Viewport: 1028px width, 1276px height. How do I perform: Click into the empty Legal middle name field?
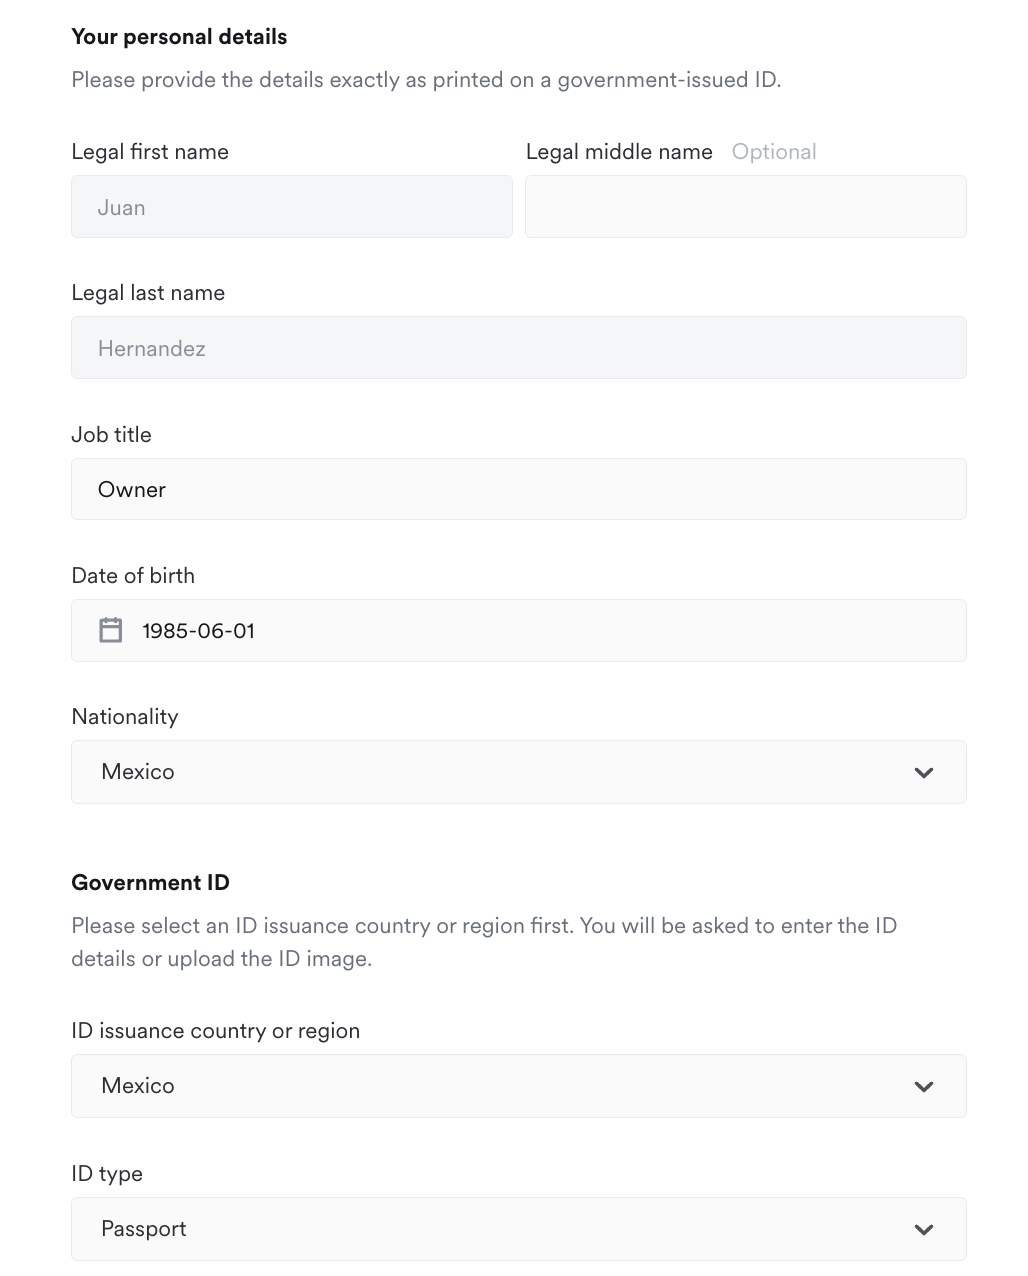pyautogui.click(x=745, y=207)
